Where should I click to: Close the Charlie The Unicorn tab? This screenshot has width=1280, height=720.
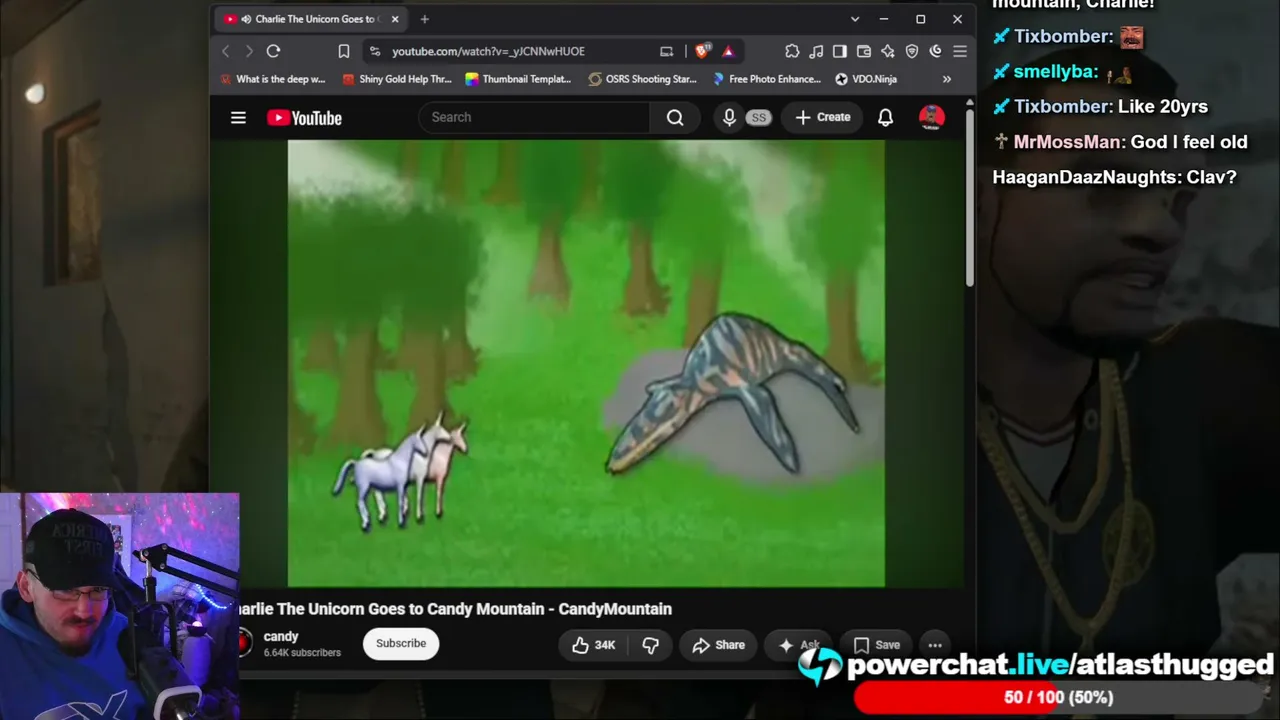coord(395,19)
